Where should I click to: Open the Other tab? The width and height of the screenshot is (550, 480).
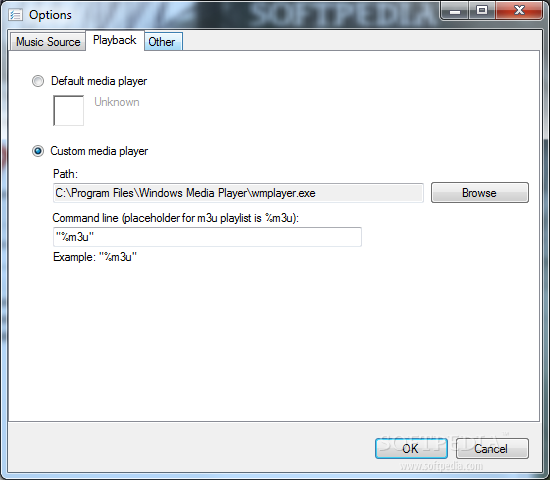click(163, 42)
